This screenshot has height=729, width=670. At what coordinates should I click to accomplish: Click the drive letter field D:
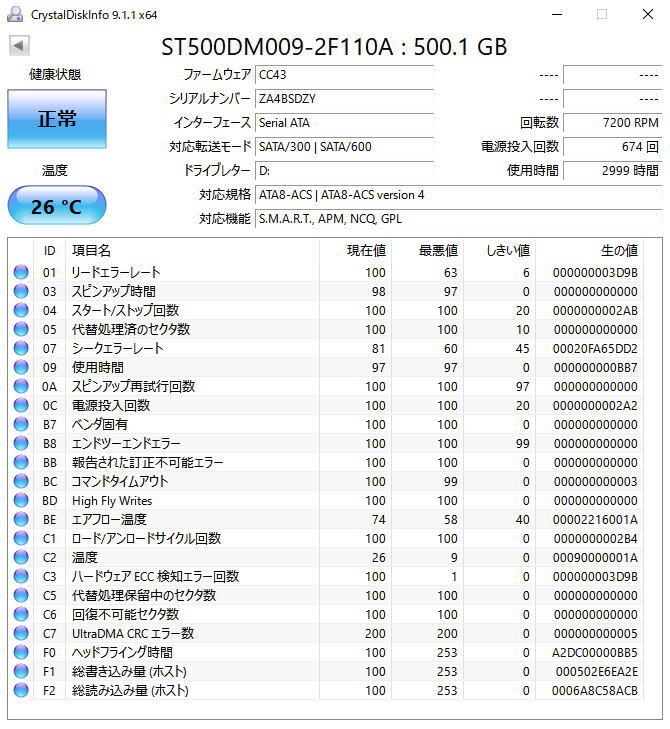pyautogui.click(x=345, y=171)
